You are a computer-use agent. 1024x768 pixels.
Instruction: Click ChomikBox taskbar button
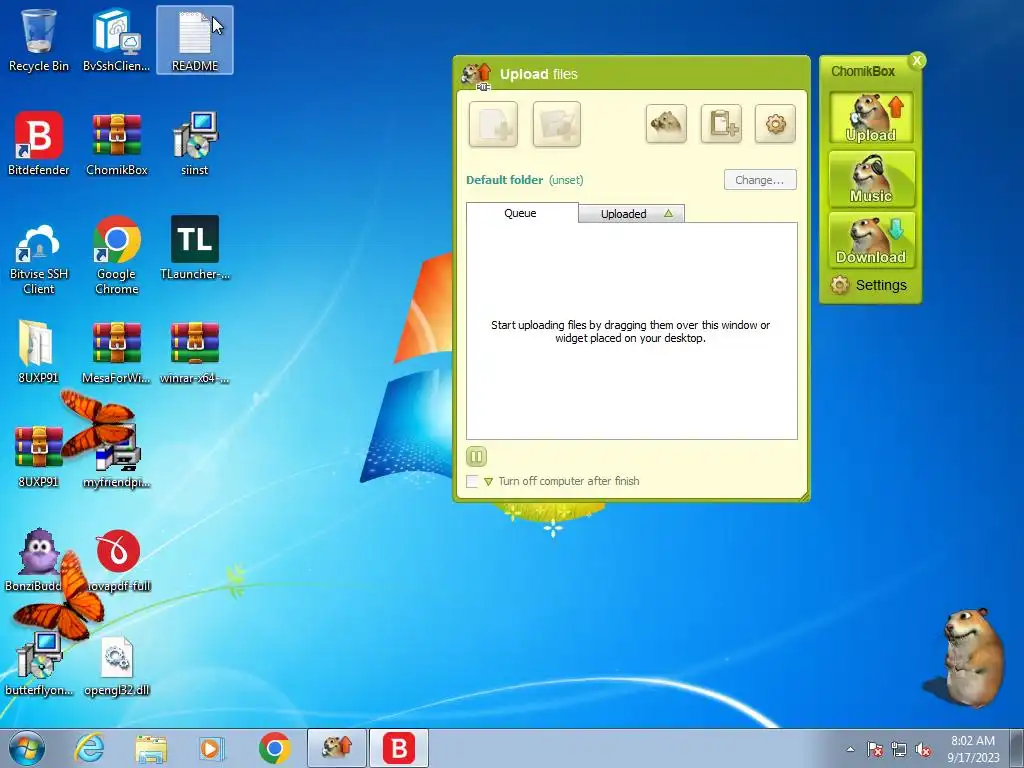click(337, 748)
